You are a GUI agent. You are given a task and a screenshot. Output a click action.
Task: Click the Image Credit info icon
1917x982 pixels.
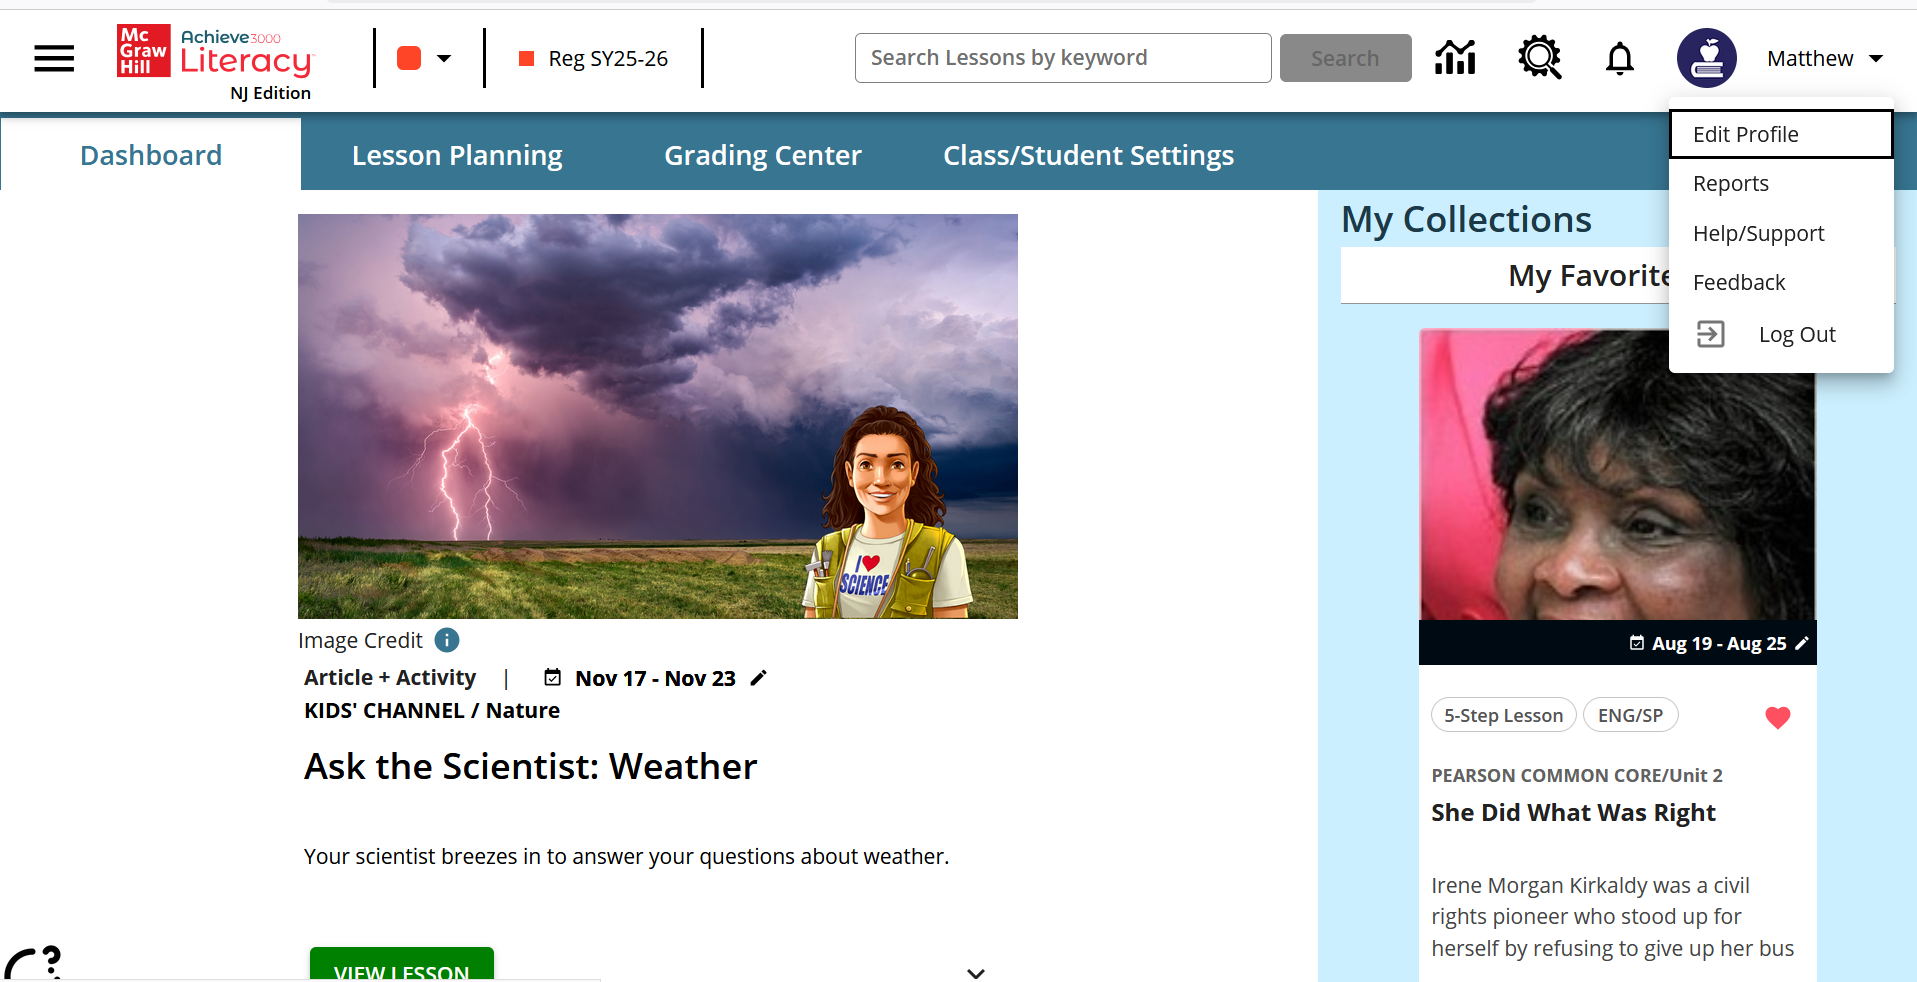[447, 640]
